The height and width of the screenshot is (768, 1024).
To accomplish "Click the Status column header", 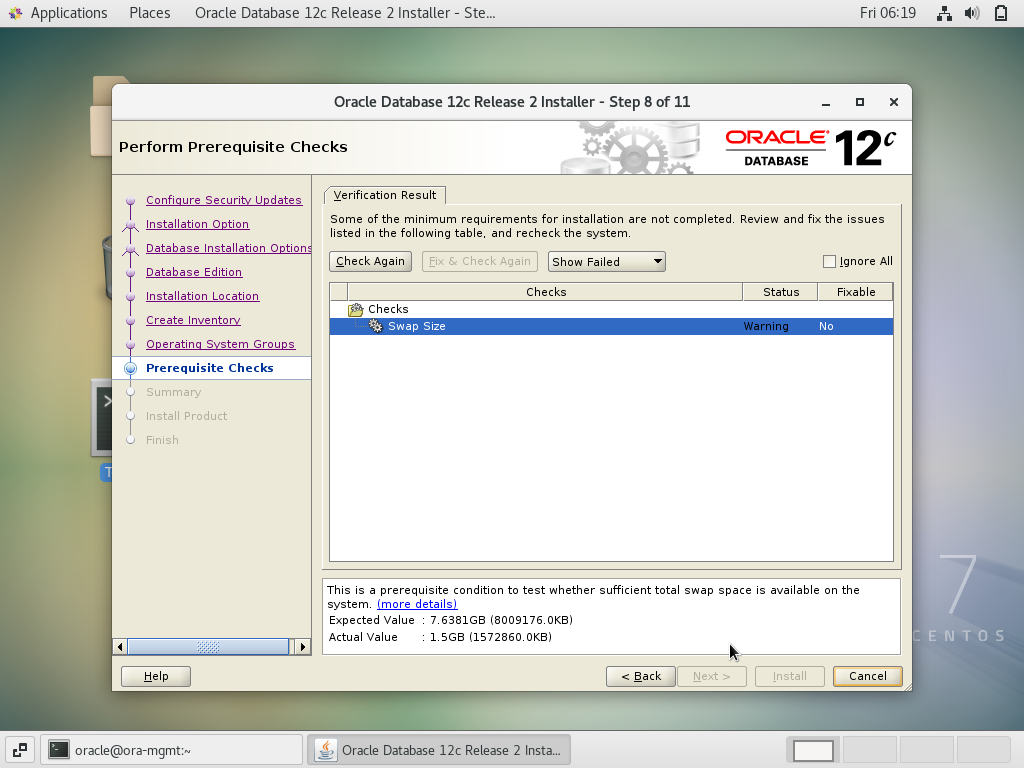I will 780,292.
